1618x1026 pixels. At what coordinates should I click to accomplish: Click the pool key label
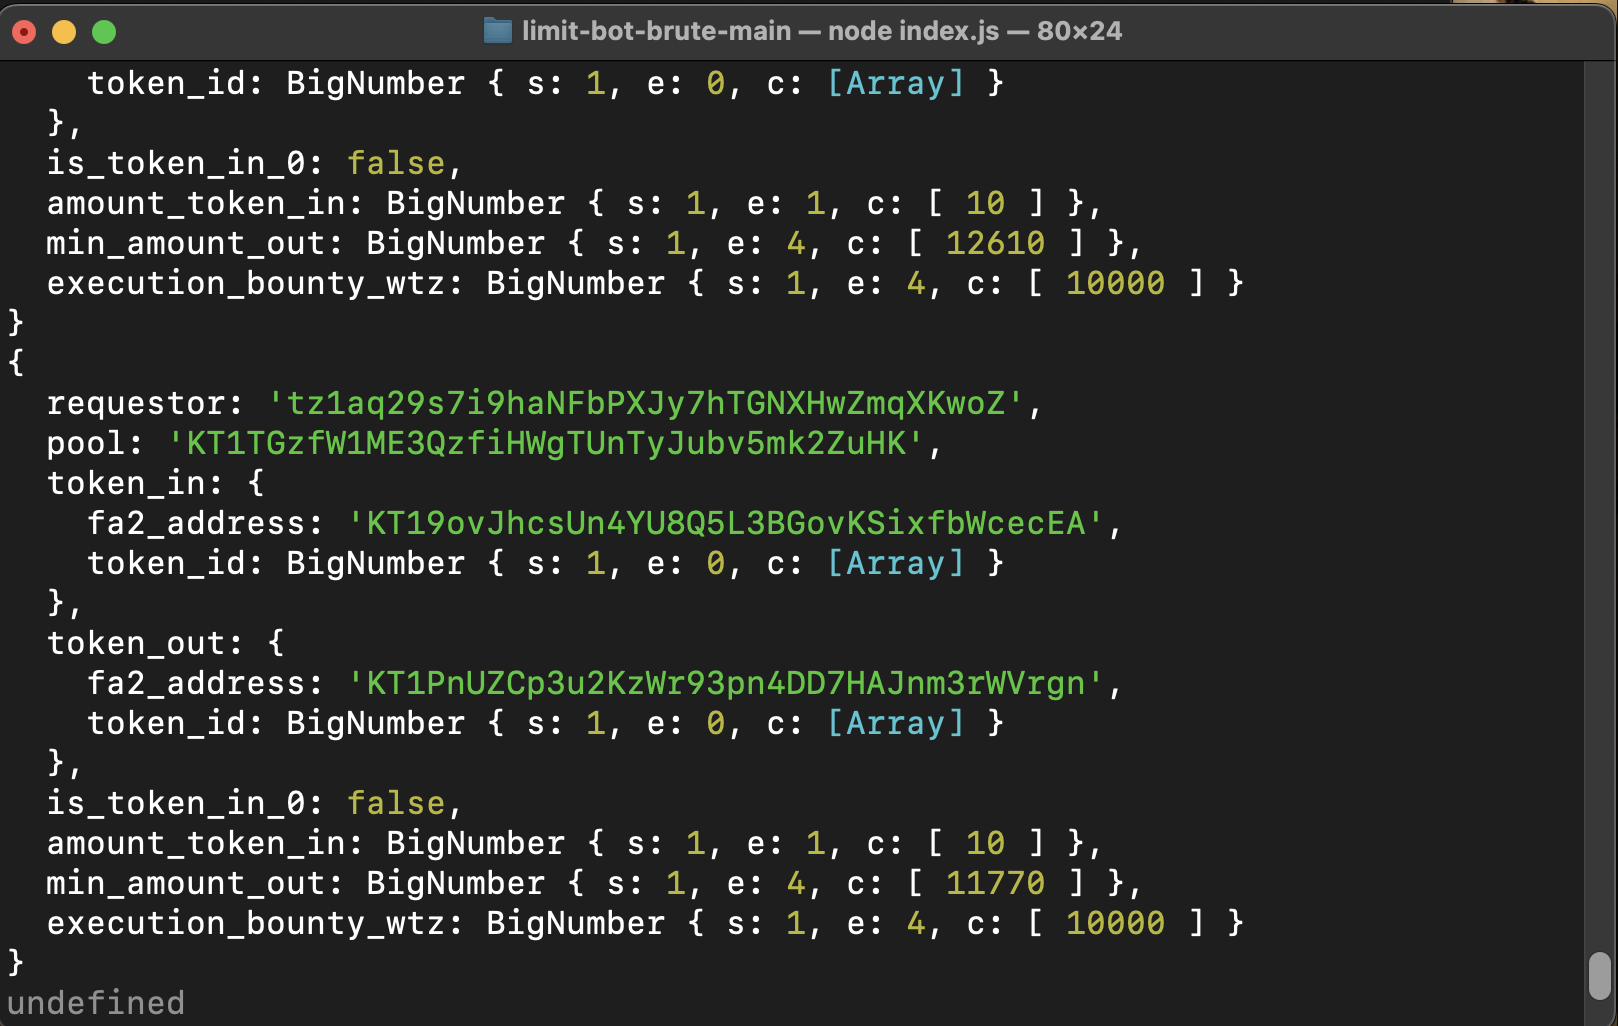click(86, 443)
